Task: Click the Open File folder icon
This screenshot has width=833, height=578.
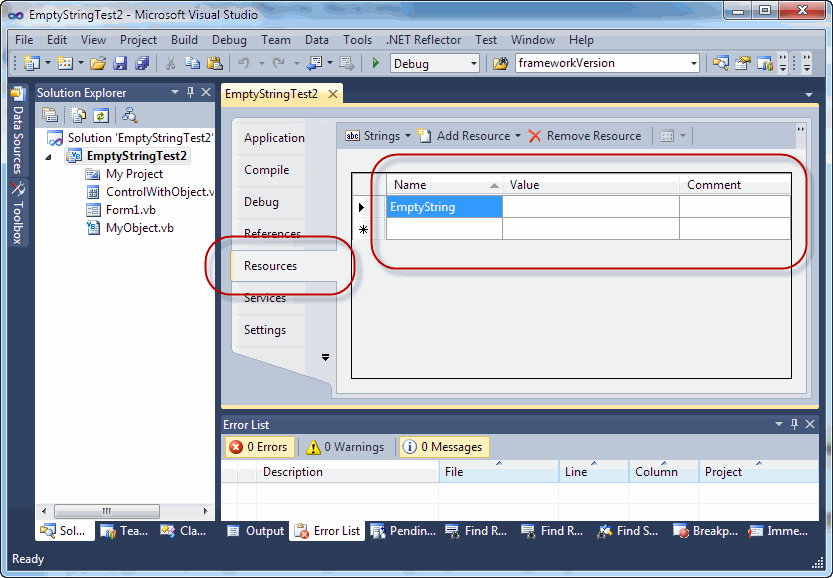Action: 98,63
